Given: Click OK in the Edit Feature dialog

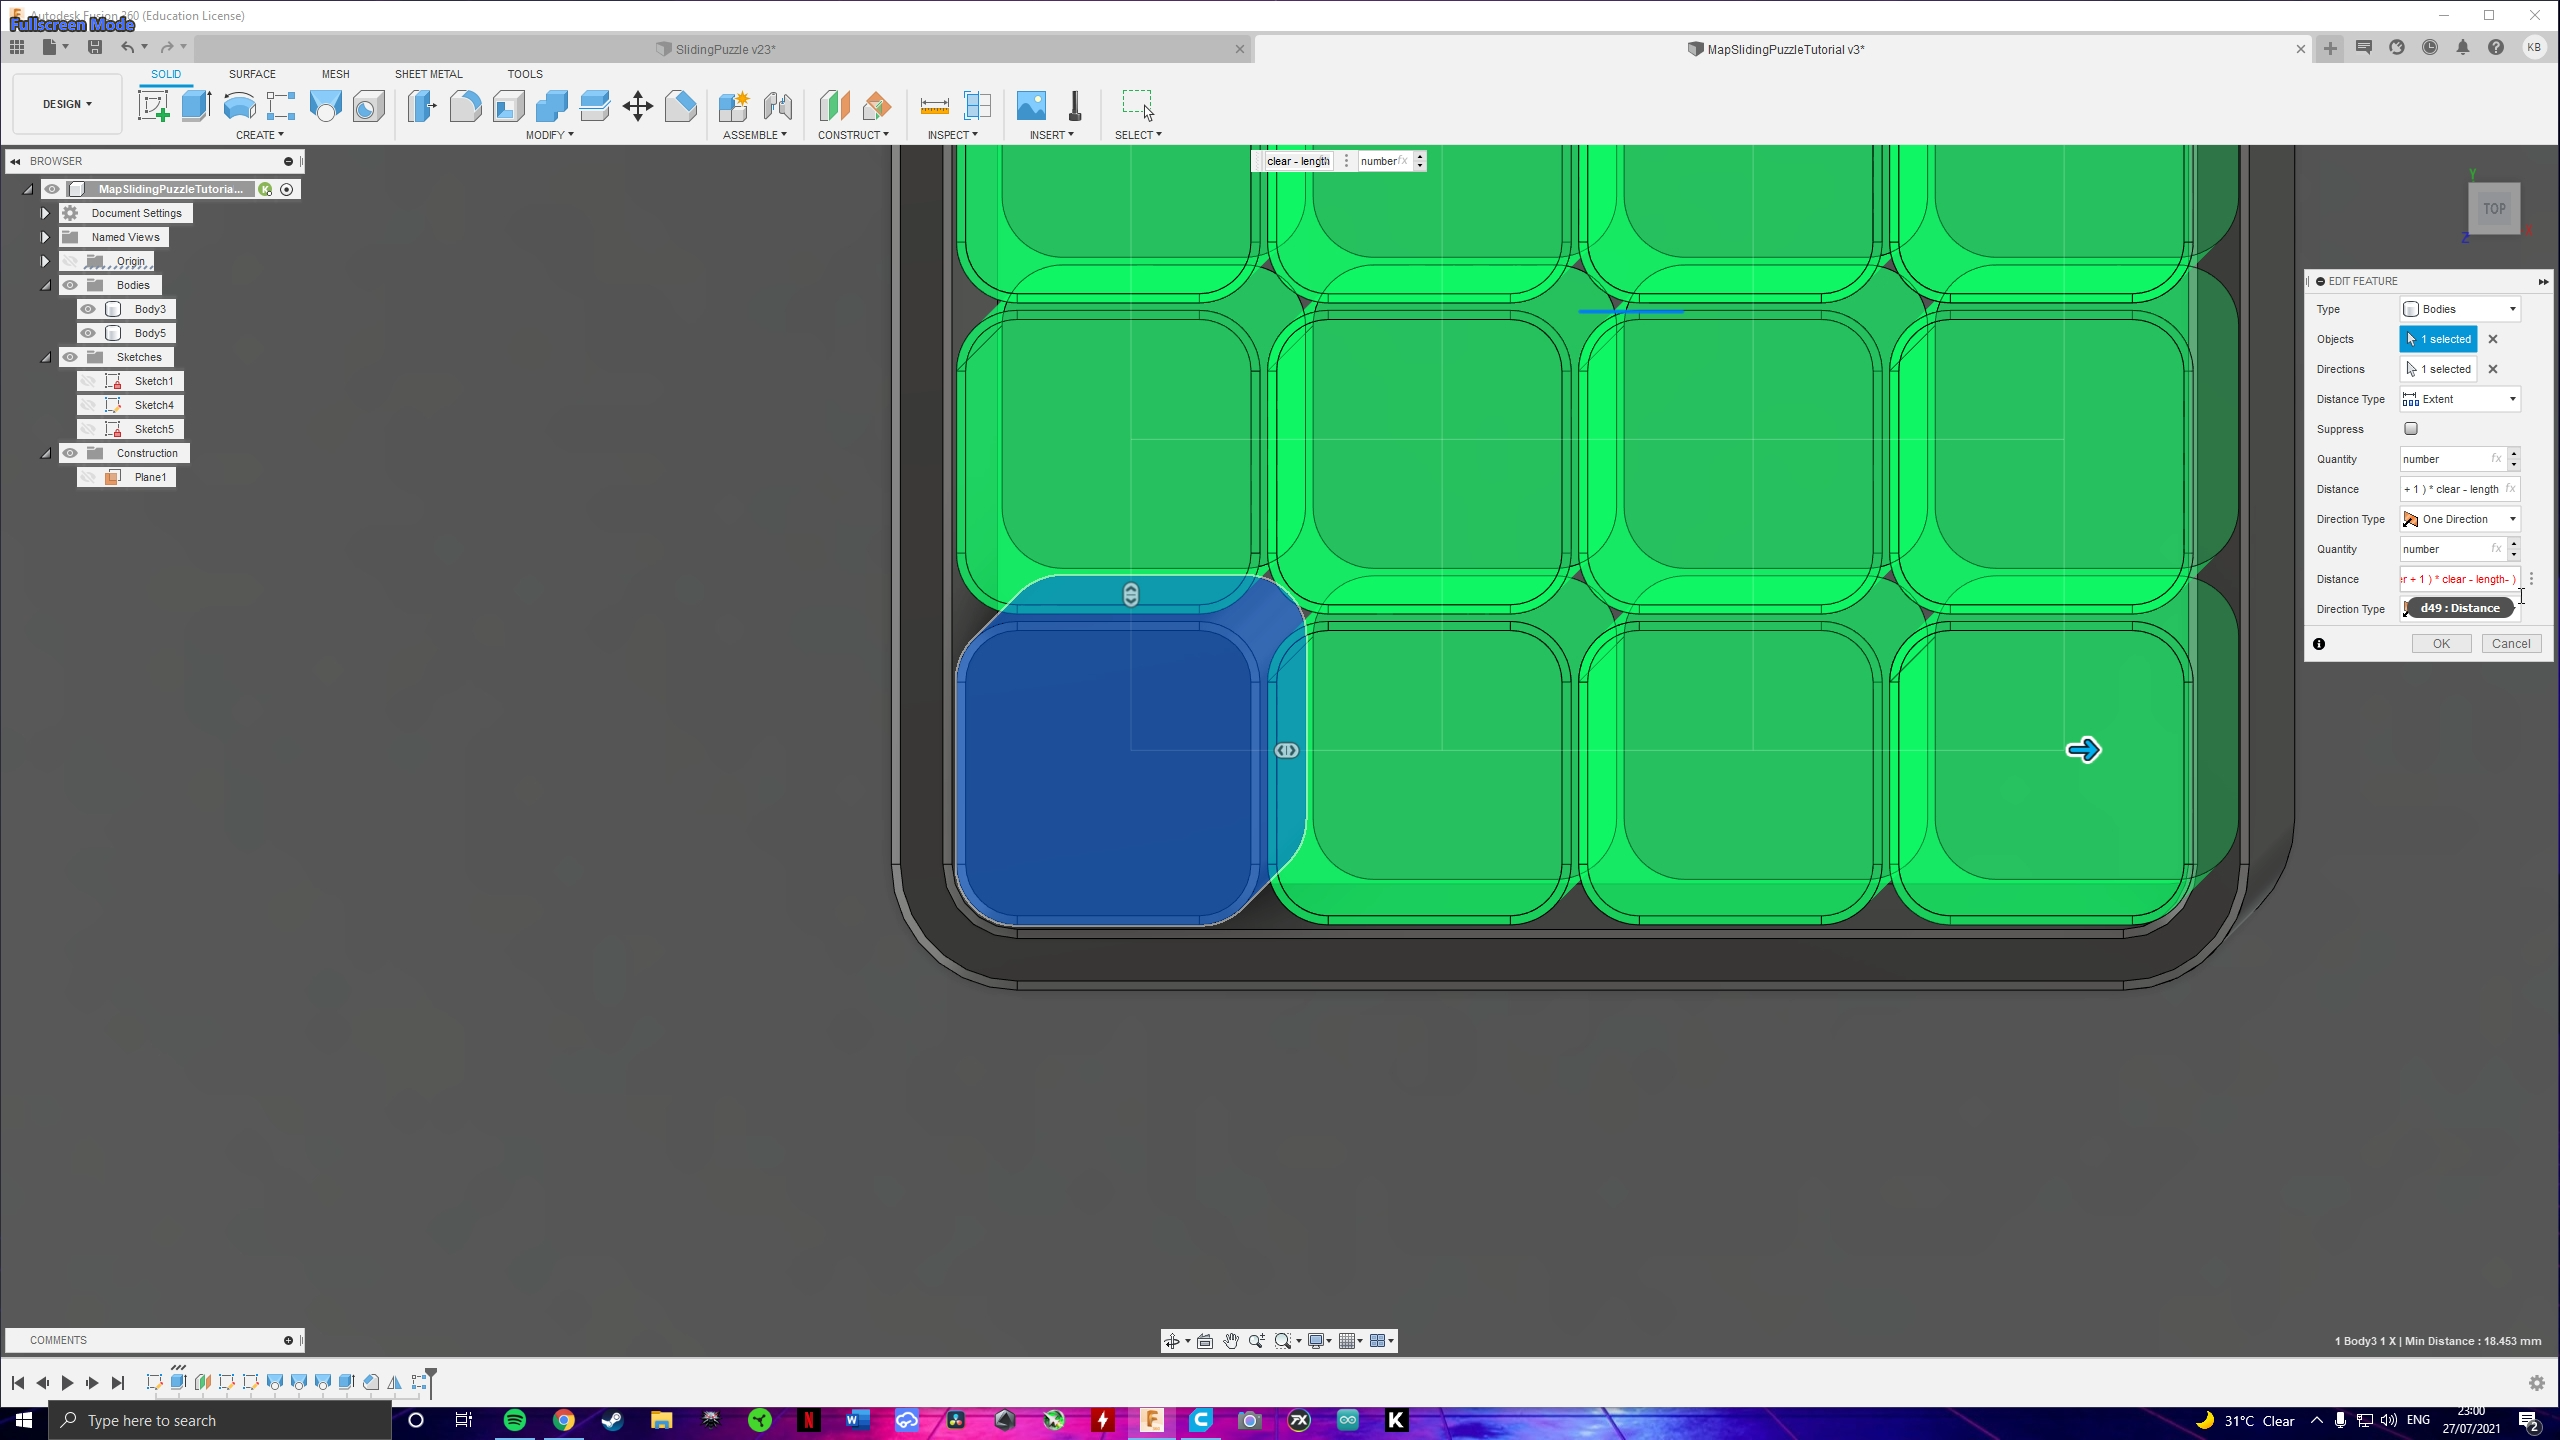Looking at the screenshot, I should tap(2440, 643).
